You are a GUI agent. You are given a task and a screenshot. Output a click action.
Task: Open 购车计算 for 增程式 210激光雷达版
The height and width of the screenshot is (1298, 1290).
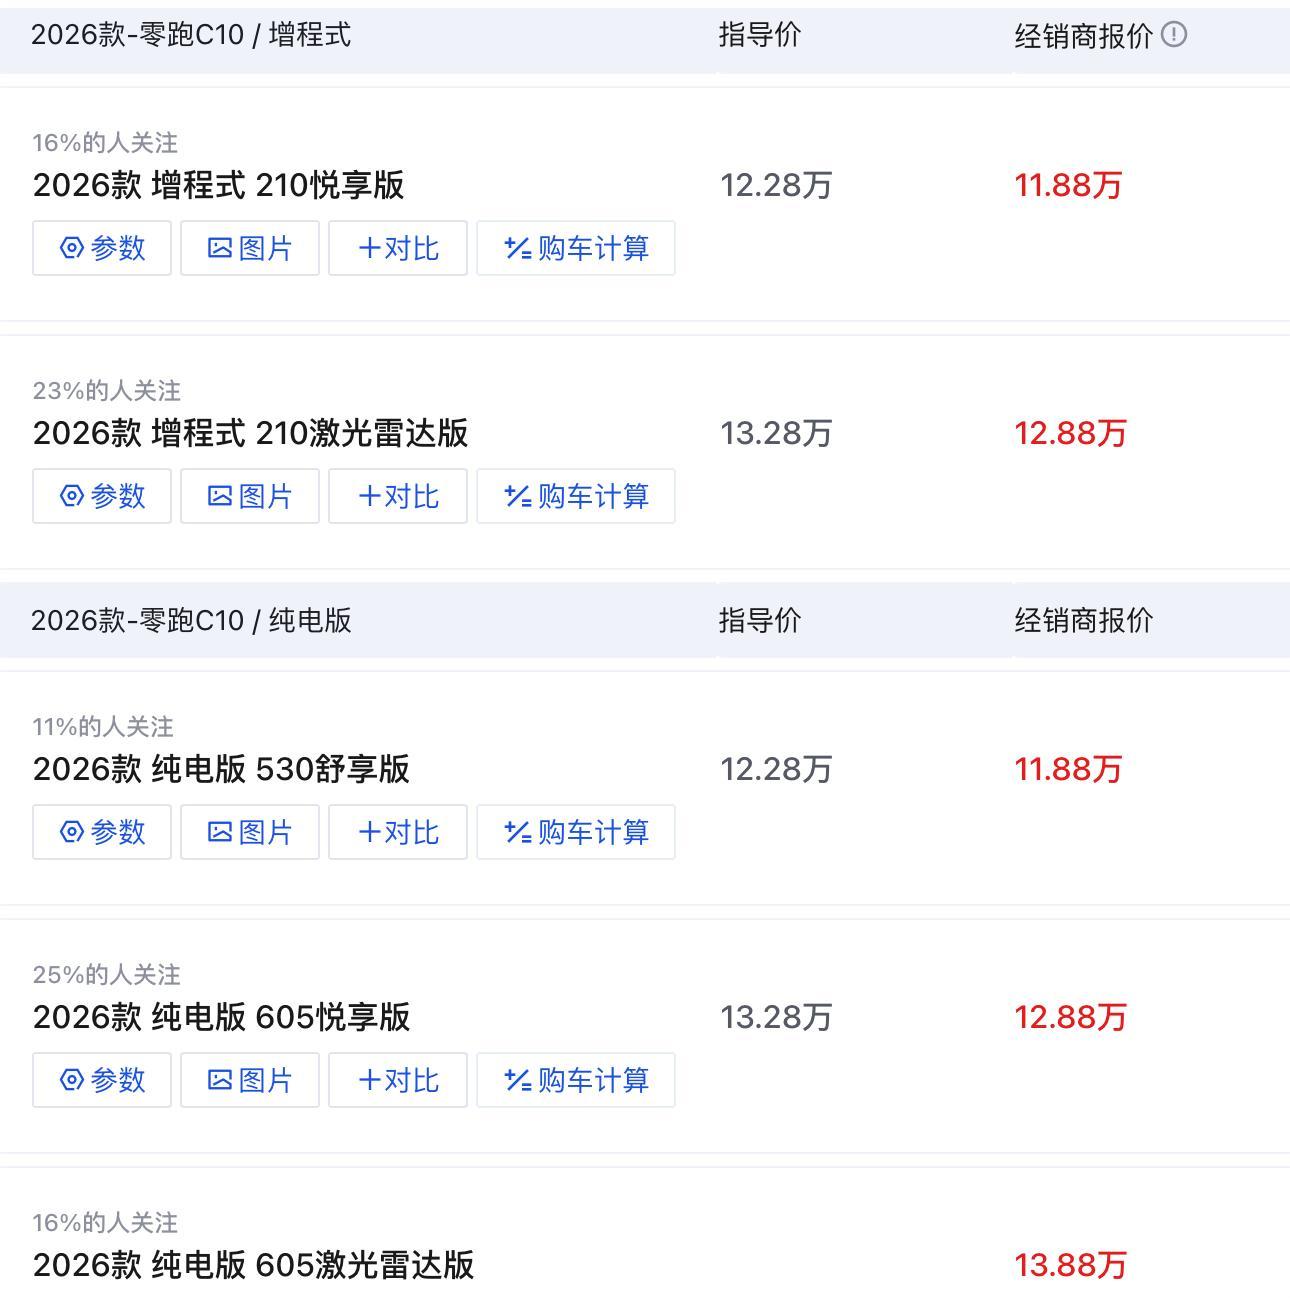pos(576,496)
